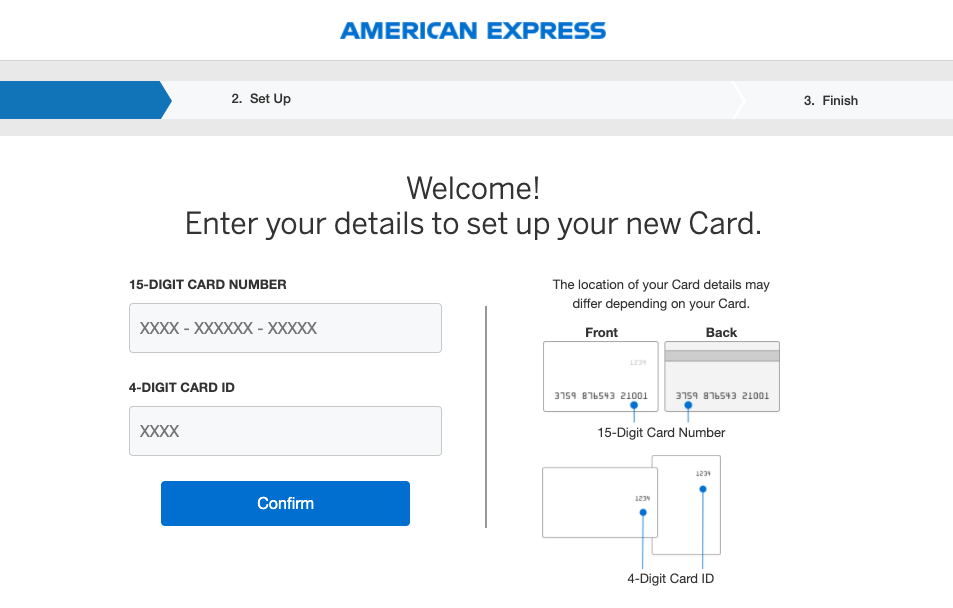
Task: Click the American Express logo
Action: coord(473,30)
